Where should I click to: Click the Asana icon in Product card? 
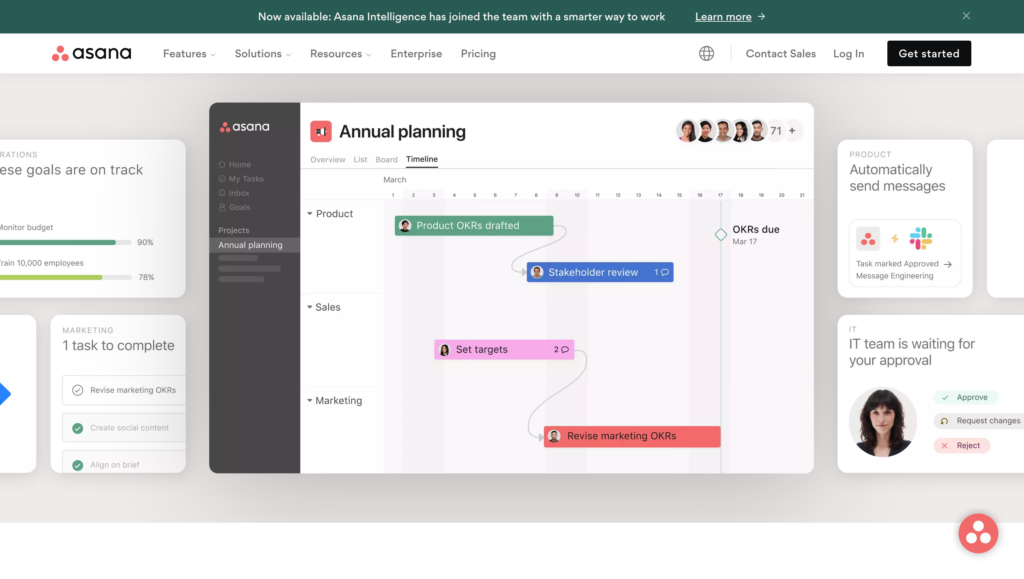(868, 239)
